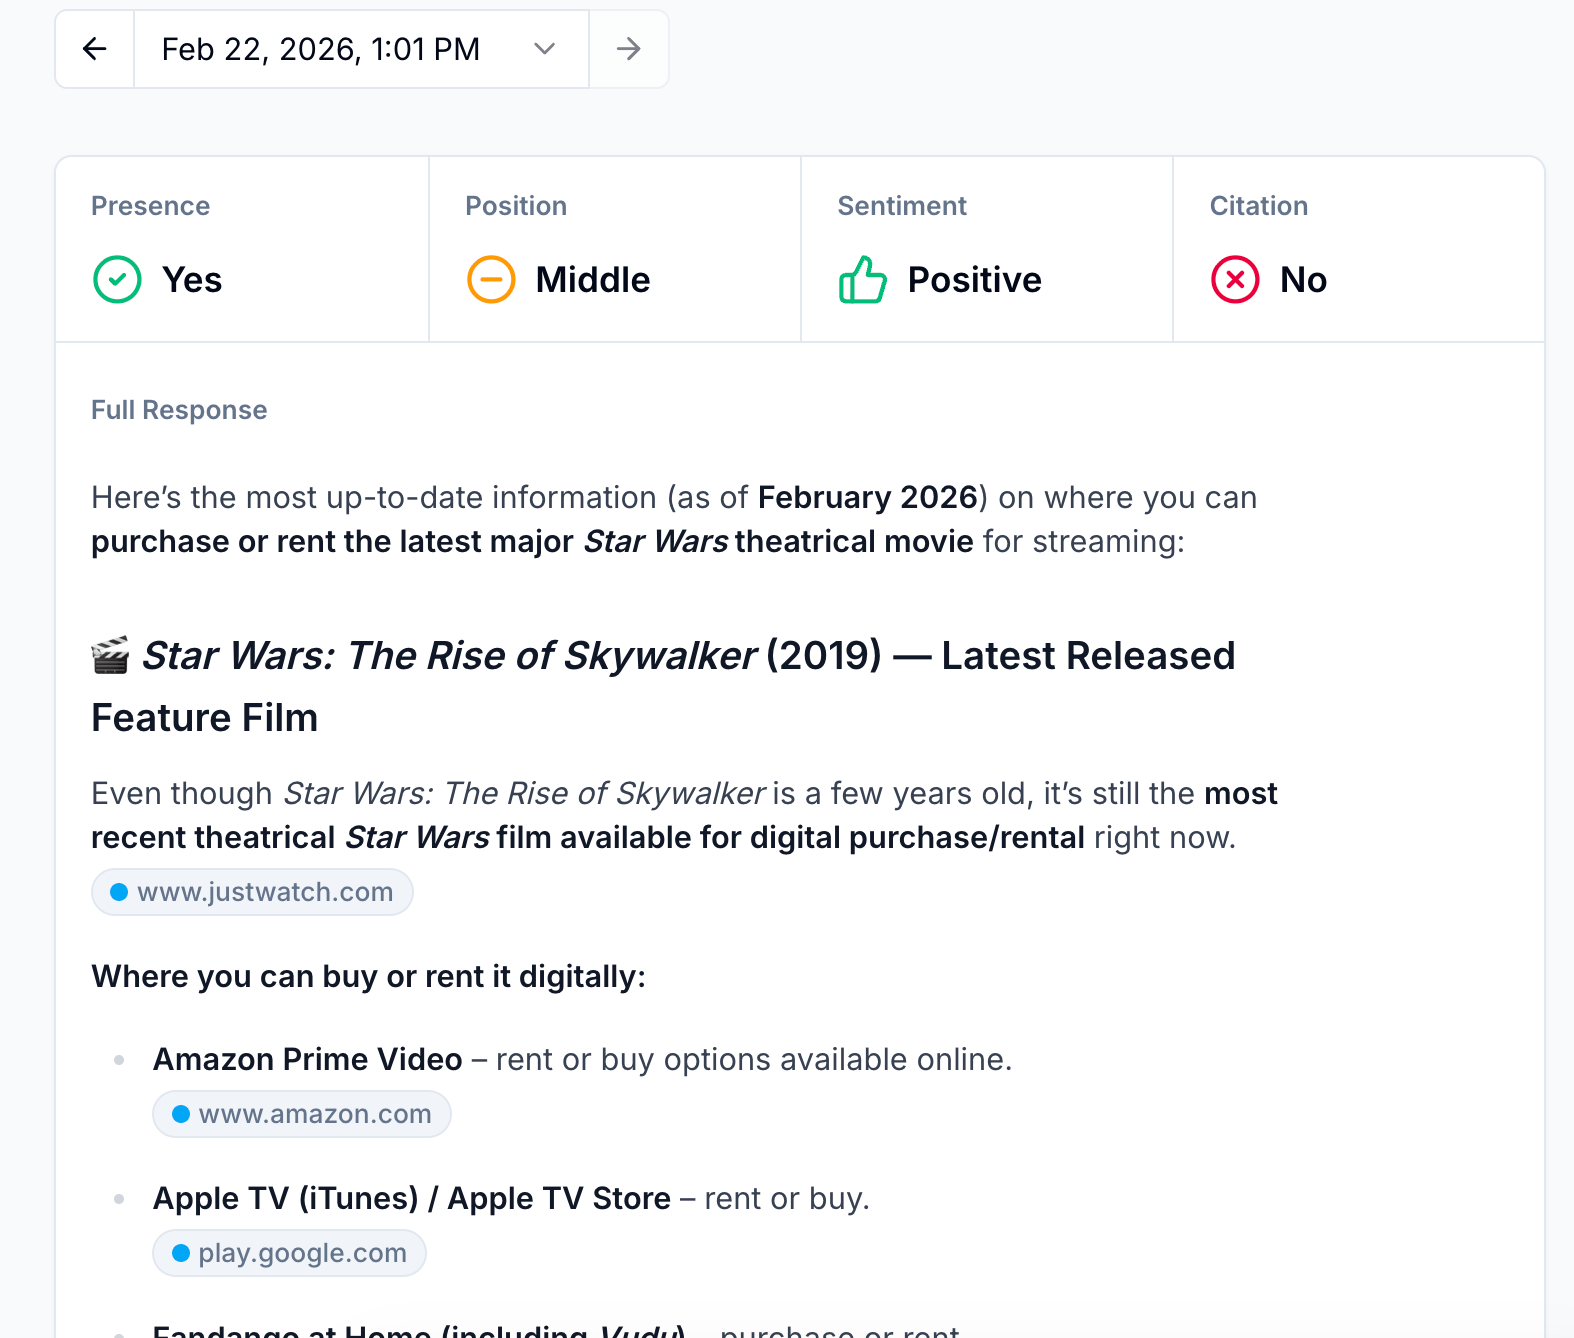
Task: Click the Positive sentiment value
Action: click(975, 280)
